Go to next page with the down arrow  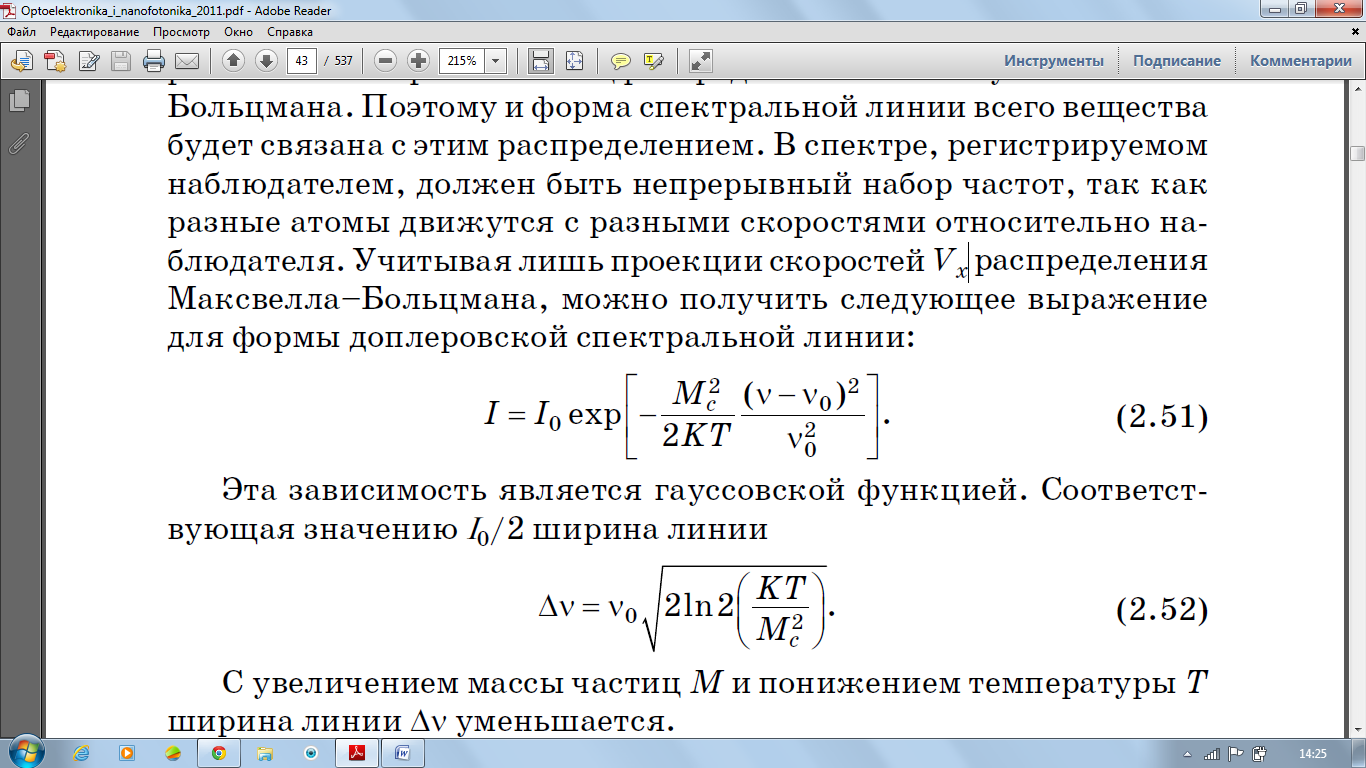(x=266, y=61)
